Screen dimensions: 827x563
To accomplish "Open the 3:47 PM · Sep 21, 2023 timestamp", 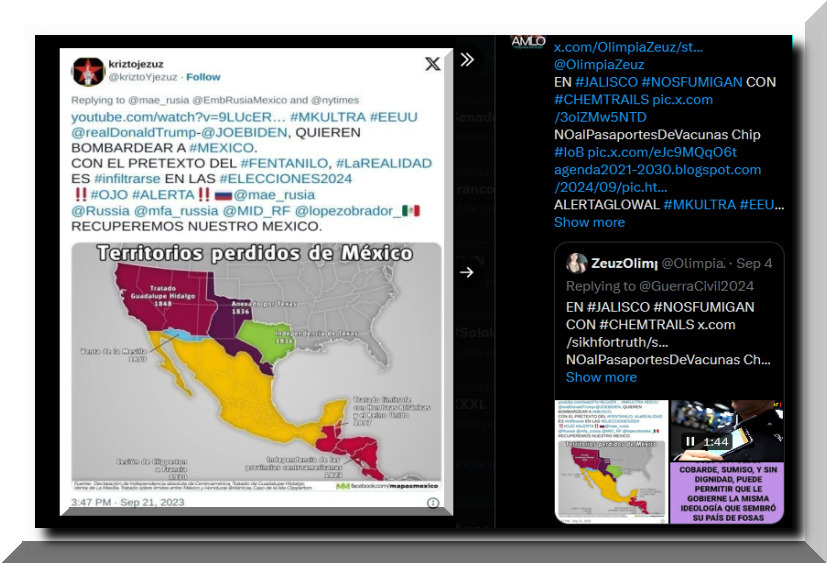I will point(128,502).
